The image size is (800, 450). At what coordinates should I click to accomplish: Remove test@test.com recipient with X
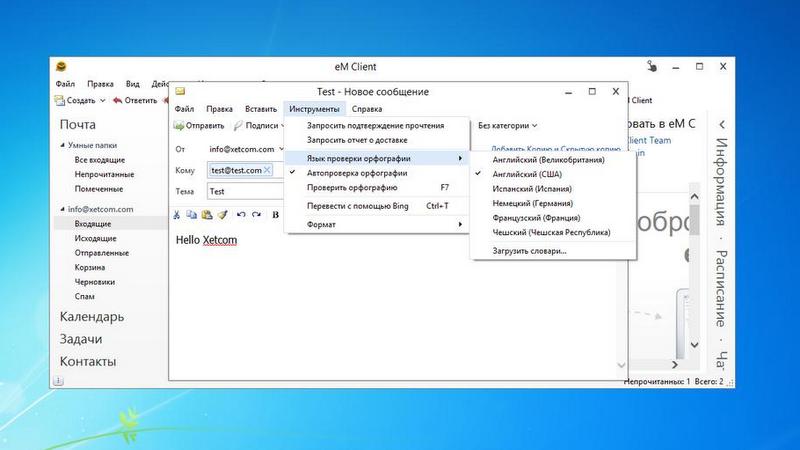click(x=267, y=170)
